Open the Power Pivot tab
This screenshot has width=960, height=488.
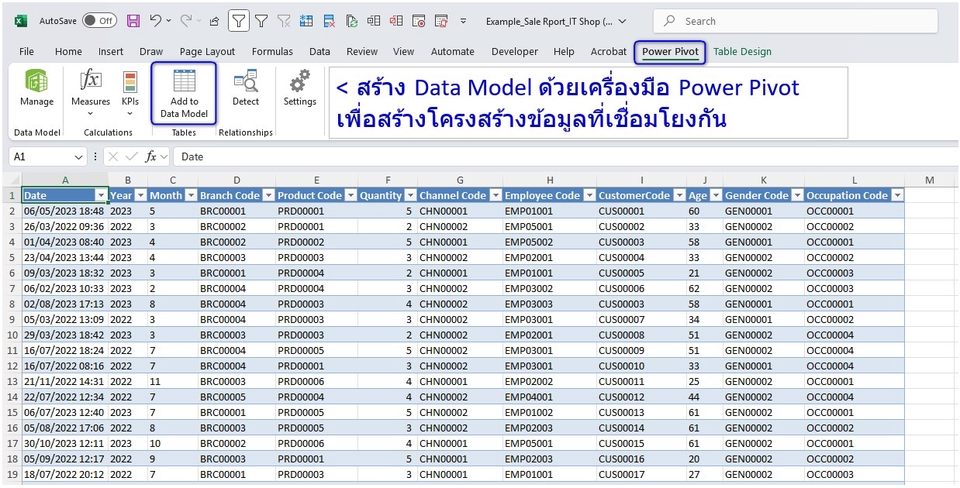pos(670,52)
